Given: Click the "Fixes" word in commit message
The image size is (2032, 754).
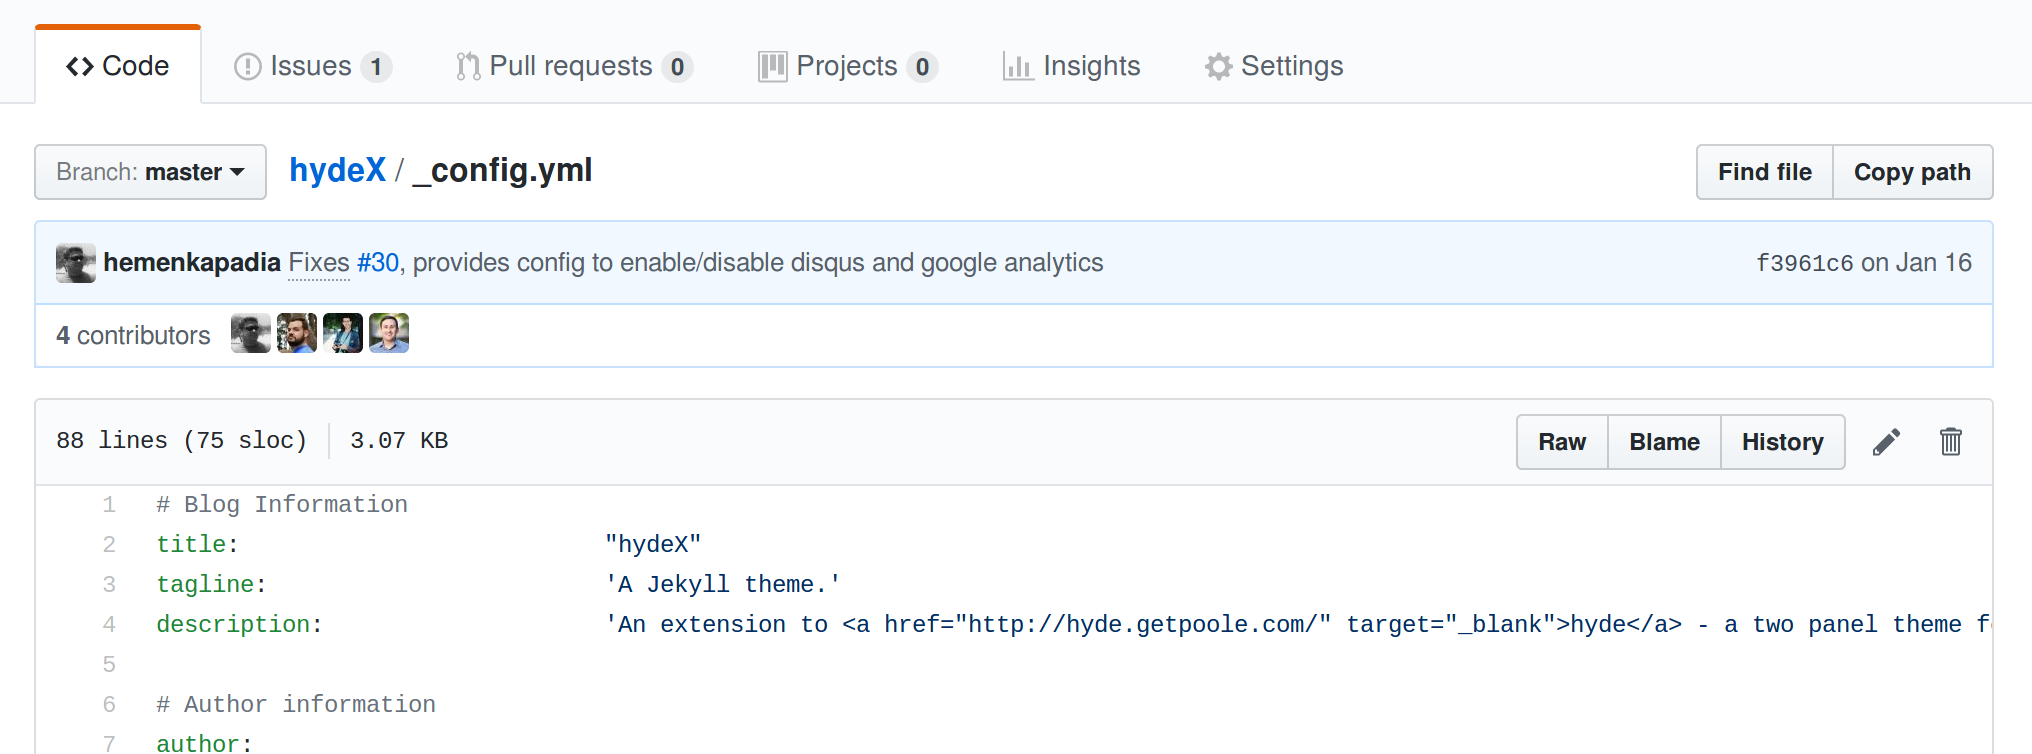Looking at the screenshot, I should (319, 262).
